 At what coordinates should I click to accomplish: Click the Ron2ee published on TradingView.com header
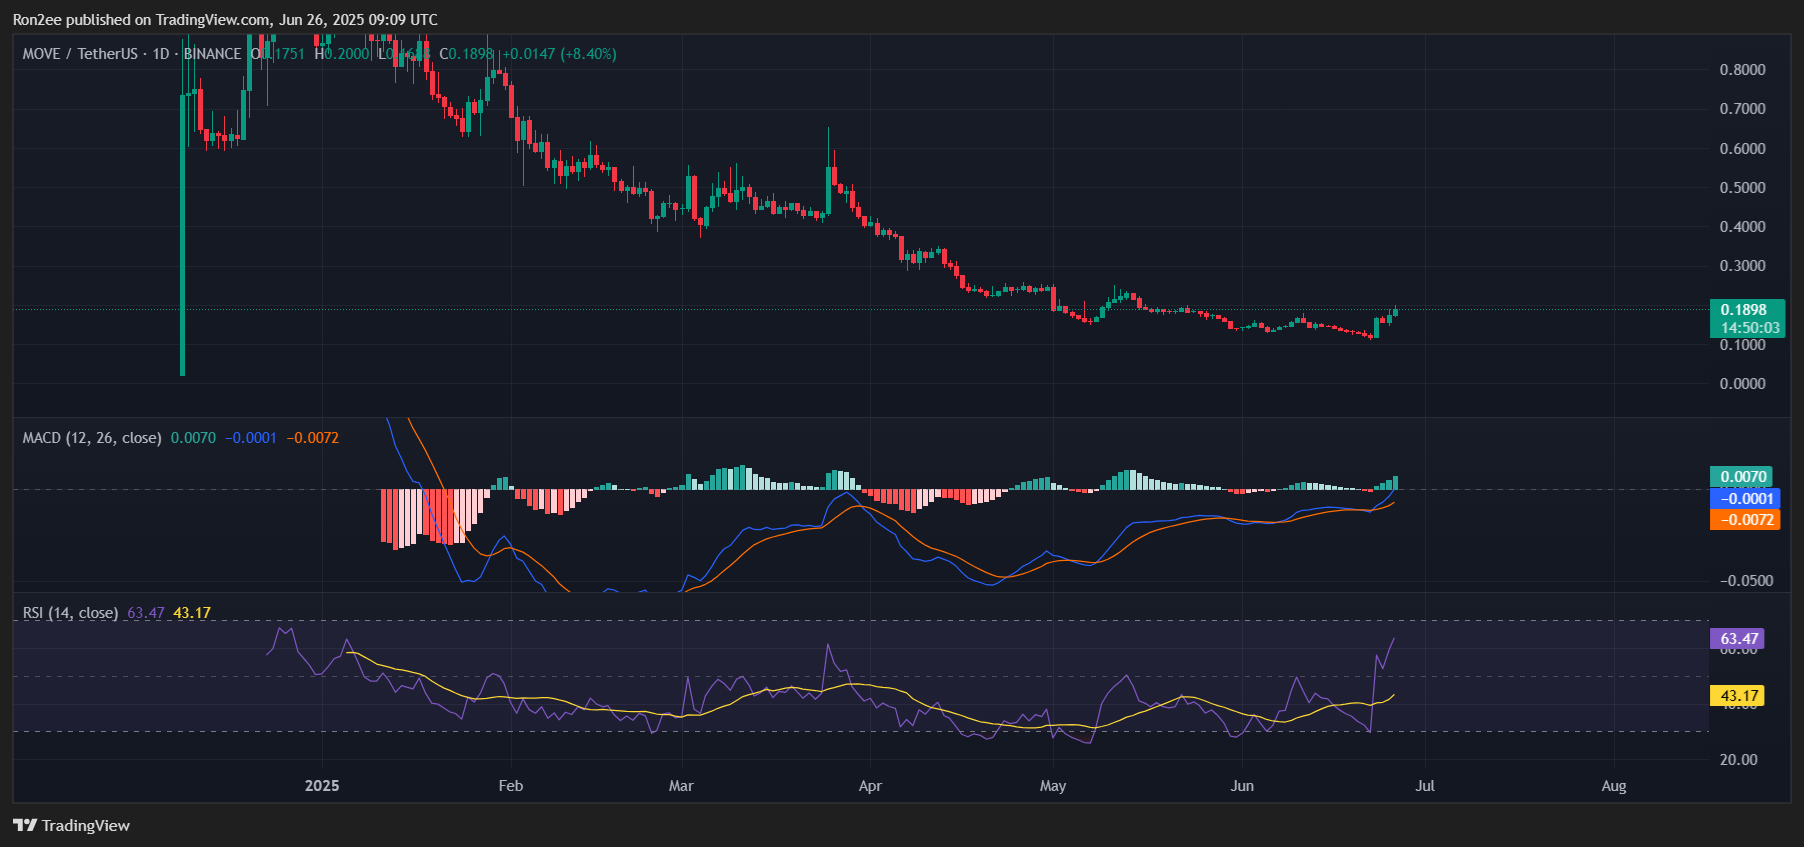coord(225,20)
